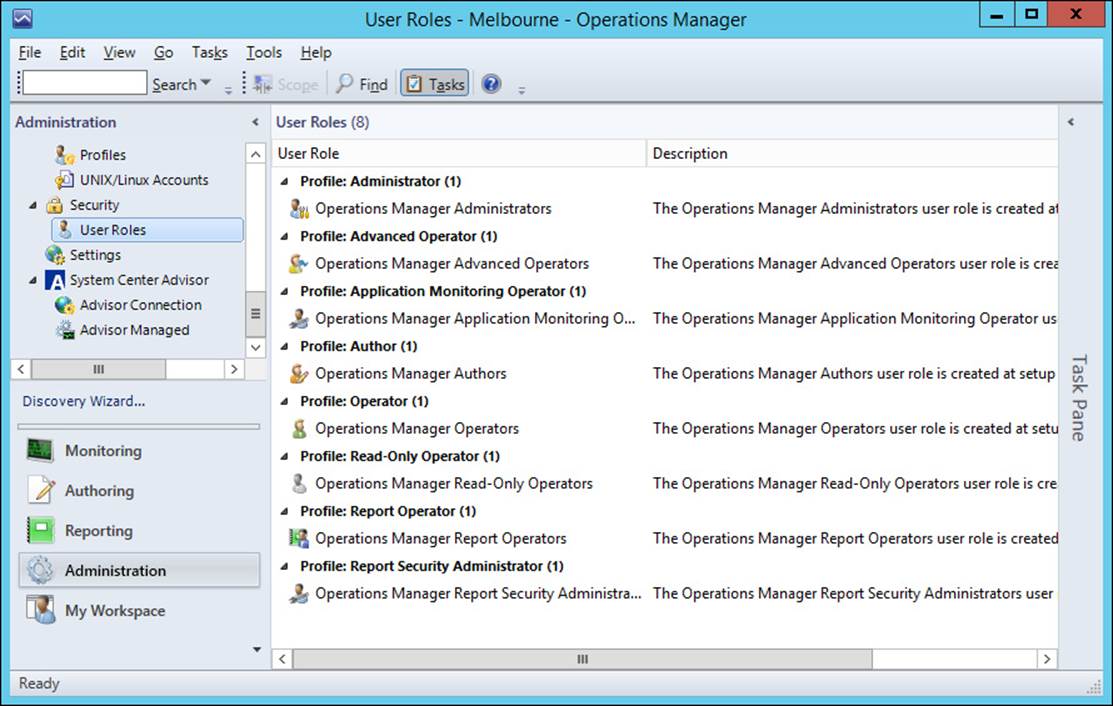Viewport: 1113px width, 706px height.
Task: Click the System Center Advisor icon
Action: click(x=55, y=280)
